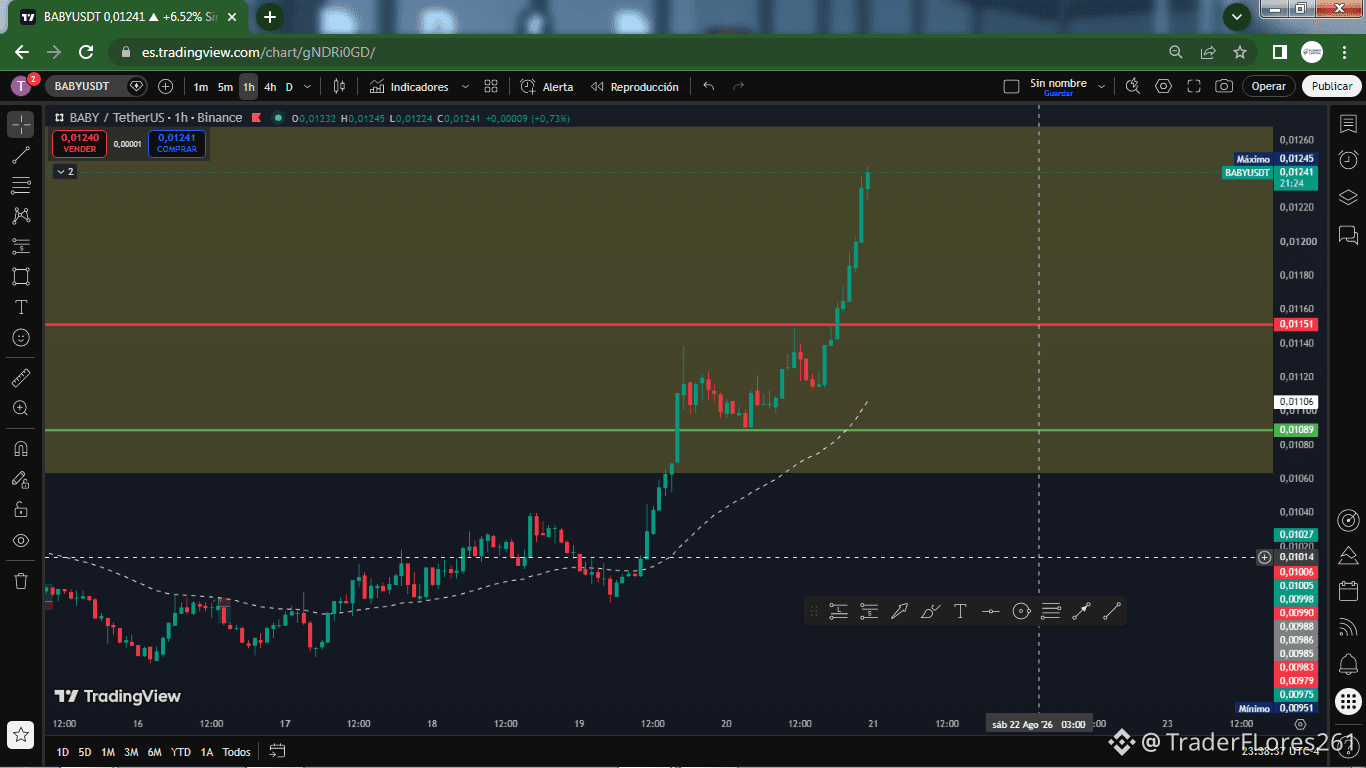Redo the chart action
The image size is (1366, 768).
[x=739, y=87]
